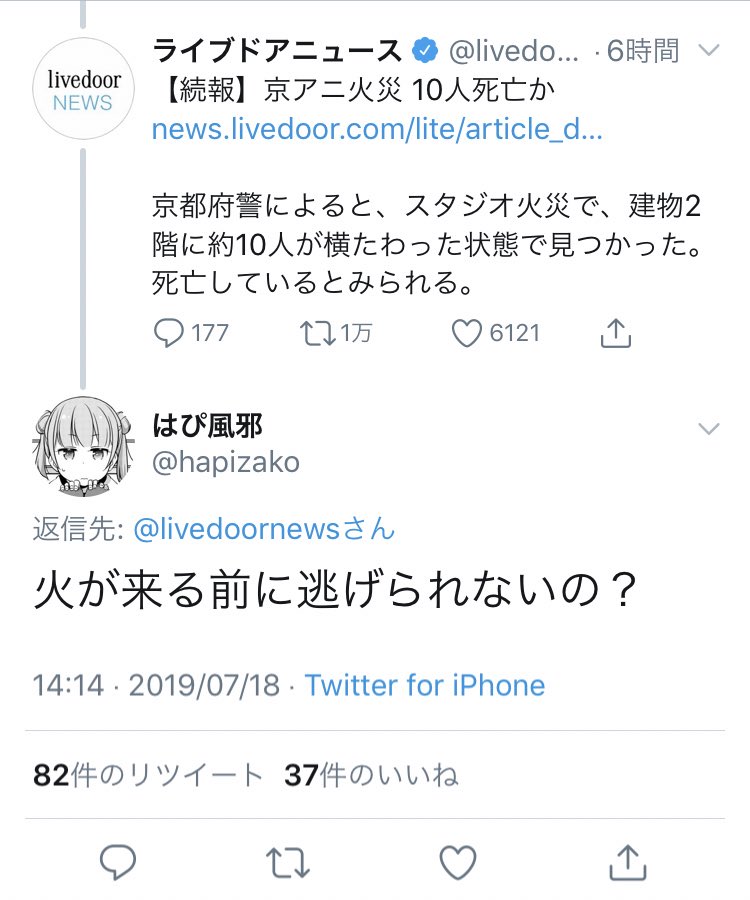This screenshot has width=750, height=900.
Task: Select the ライブドアニュース account name
Action: click(x=277, y=47)
